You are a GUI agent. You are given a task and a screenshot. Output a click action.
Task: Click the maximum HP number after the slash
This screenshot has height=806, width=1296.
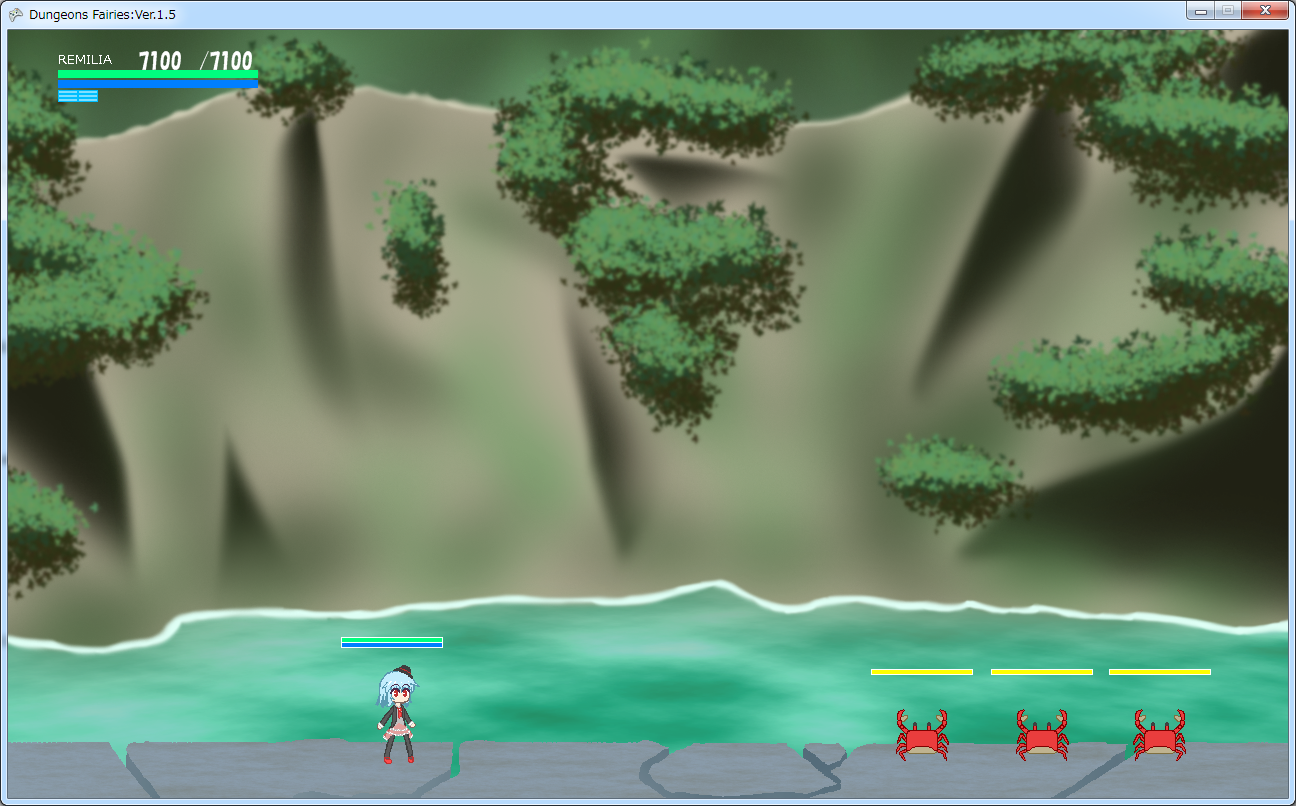[231, 61]
